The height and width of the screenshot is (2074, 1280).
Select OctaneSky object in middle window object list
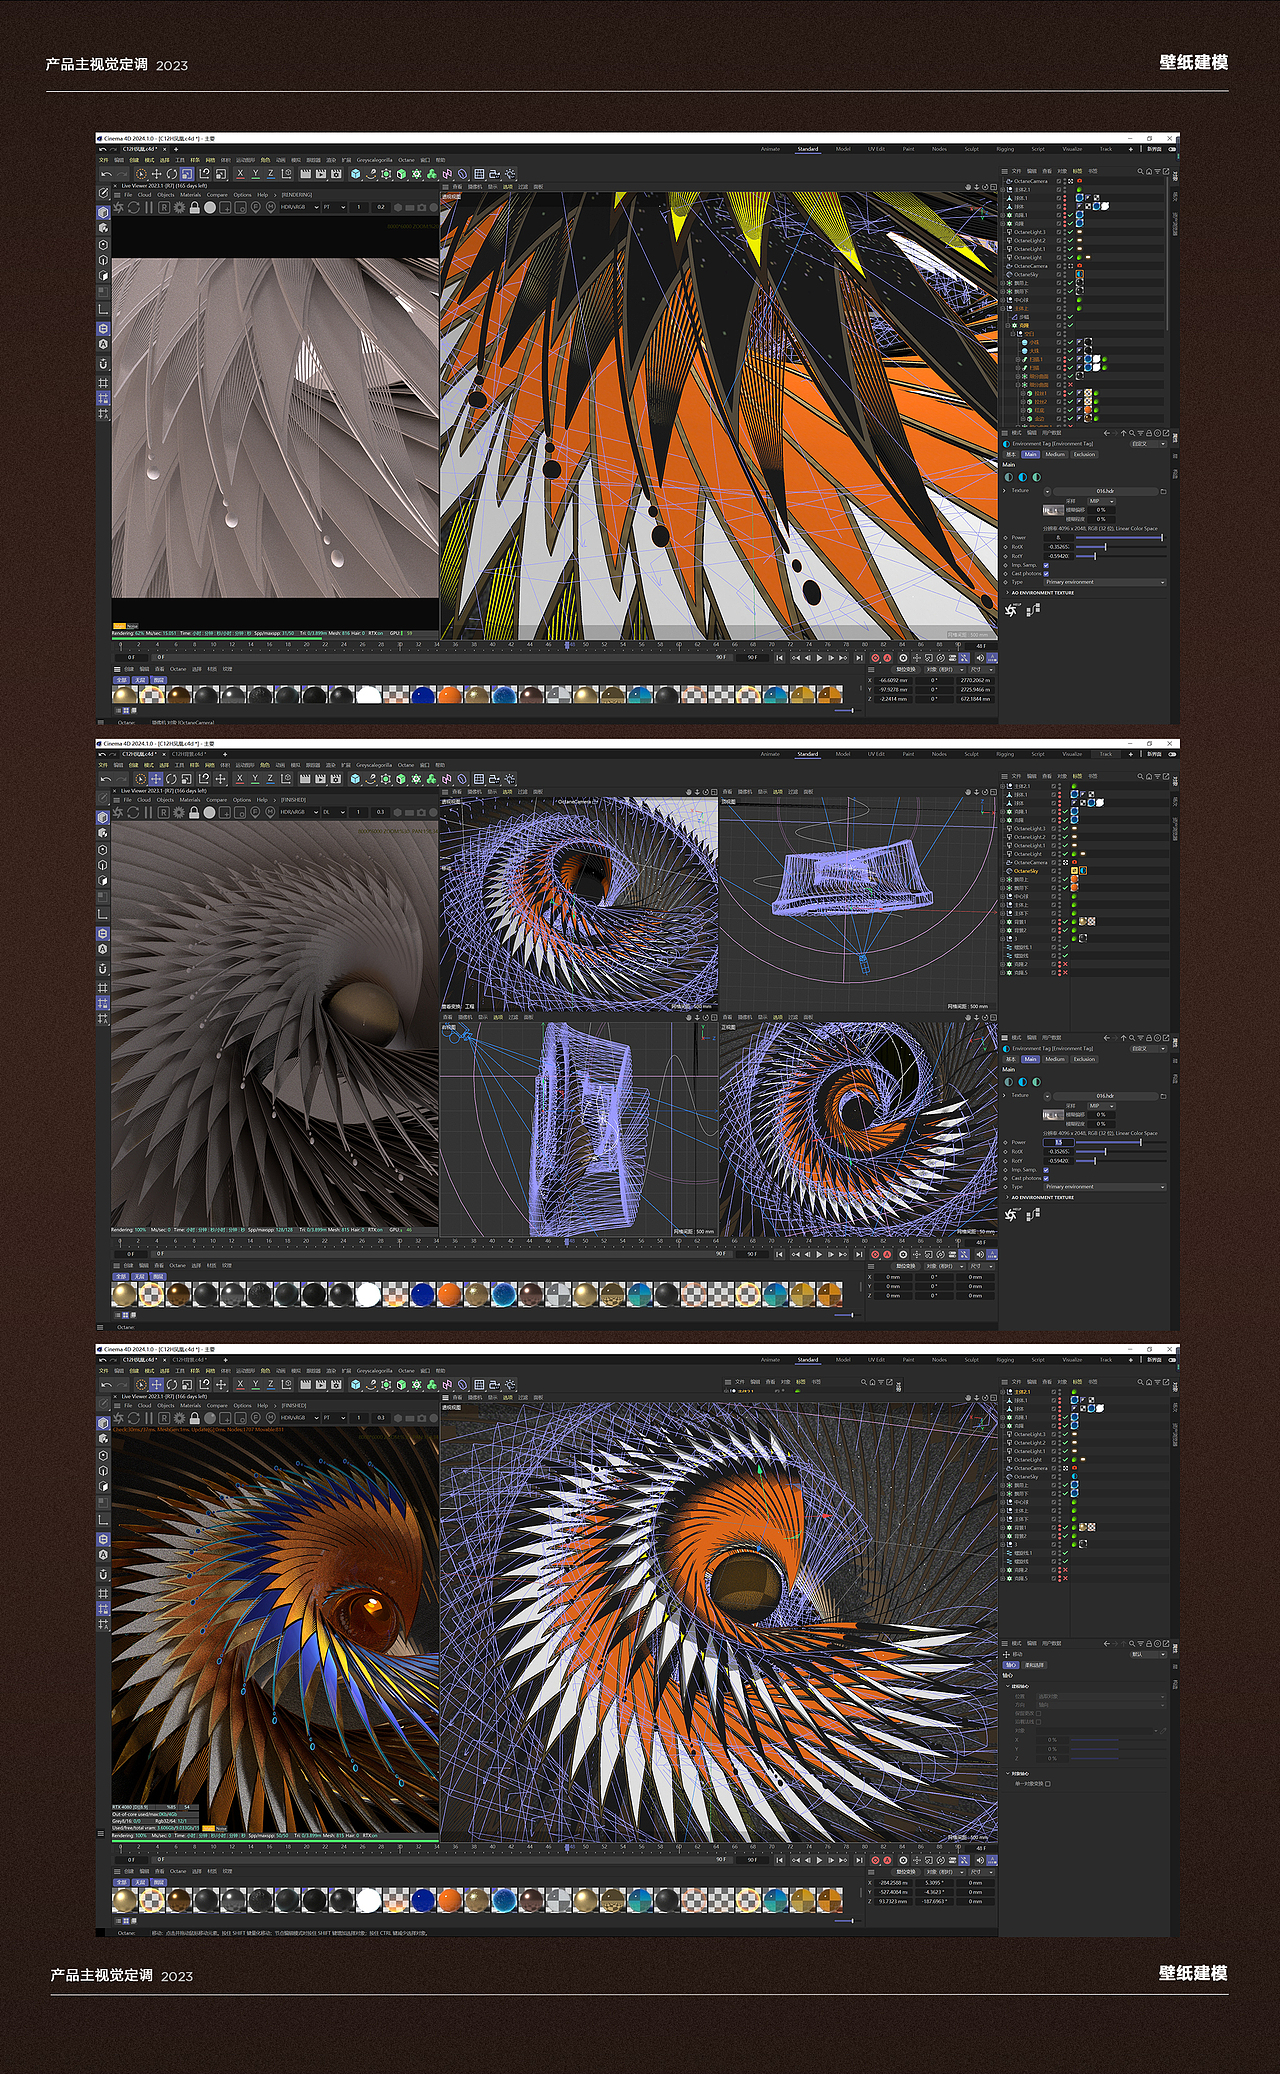[x=1026, y=871]
